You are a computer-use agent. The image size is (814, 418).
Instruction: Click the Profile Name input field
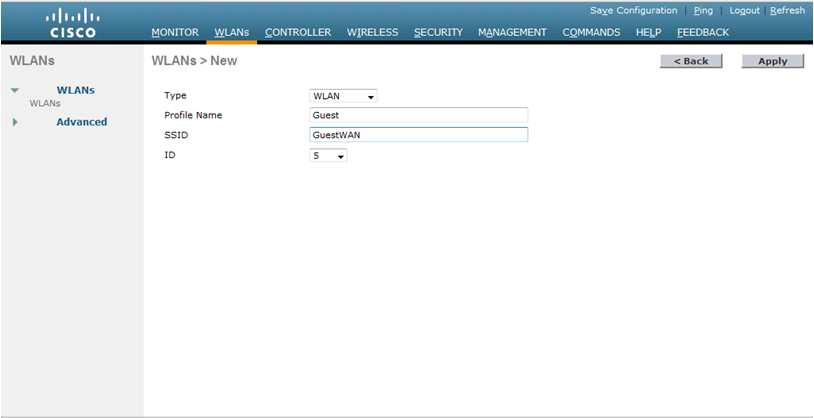tap(419, 115)
